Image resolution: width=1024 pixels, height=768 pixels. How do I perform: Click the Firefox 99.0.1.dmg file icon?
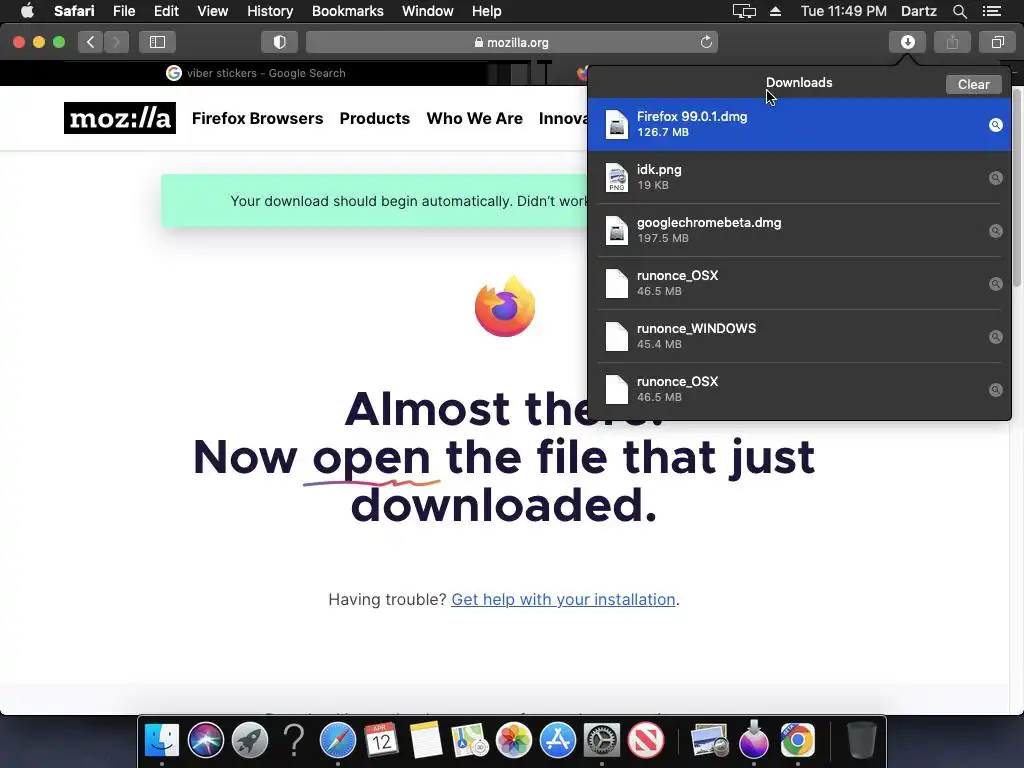click(x=616, y=124)
